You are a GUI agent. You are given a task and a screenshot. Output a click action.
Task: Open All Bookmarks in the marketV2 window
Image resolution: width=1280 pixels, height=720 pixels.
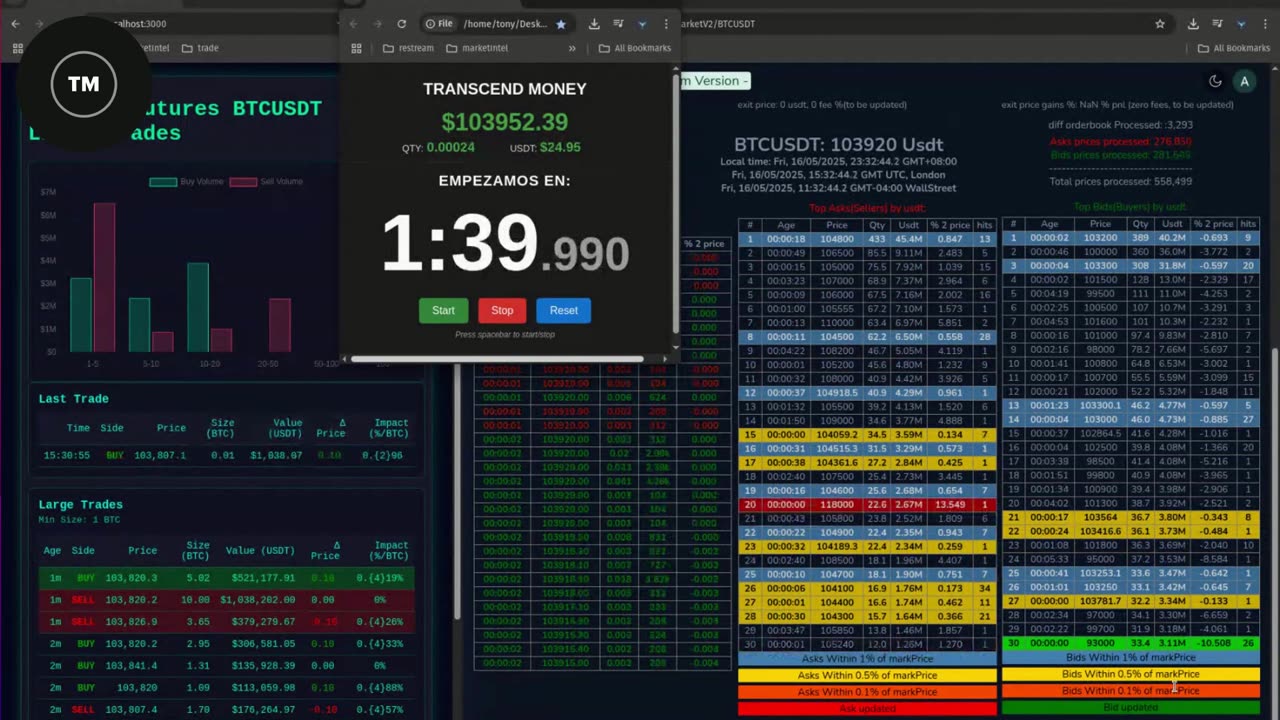1233,48
